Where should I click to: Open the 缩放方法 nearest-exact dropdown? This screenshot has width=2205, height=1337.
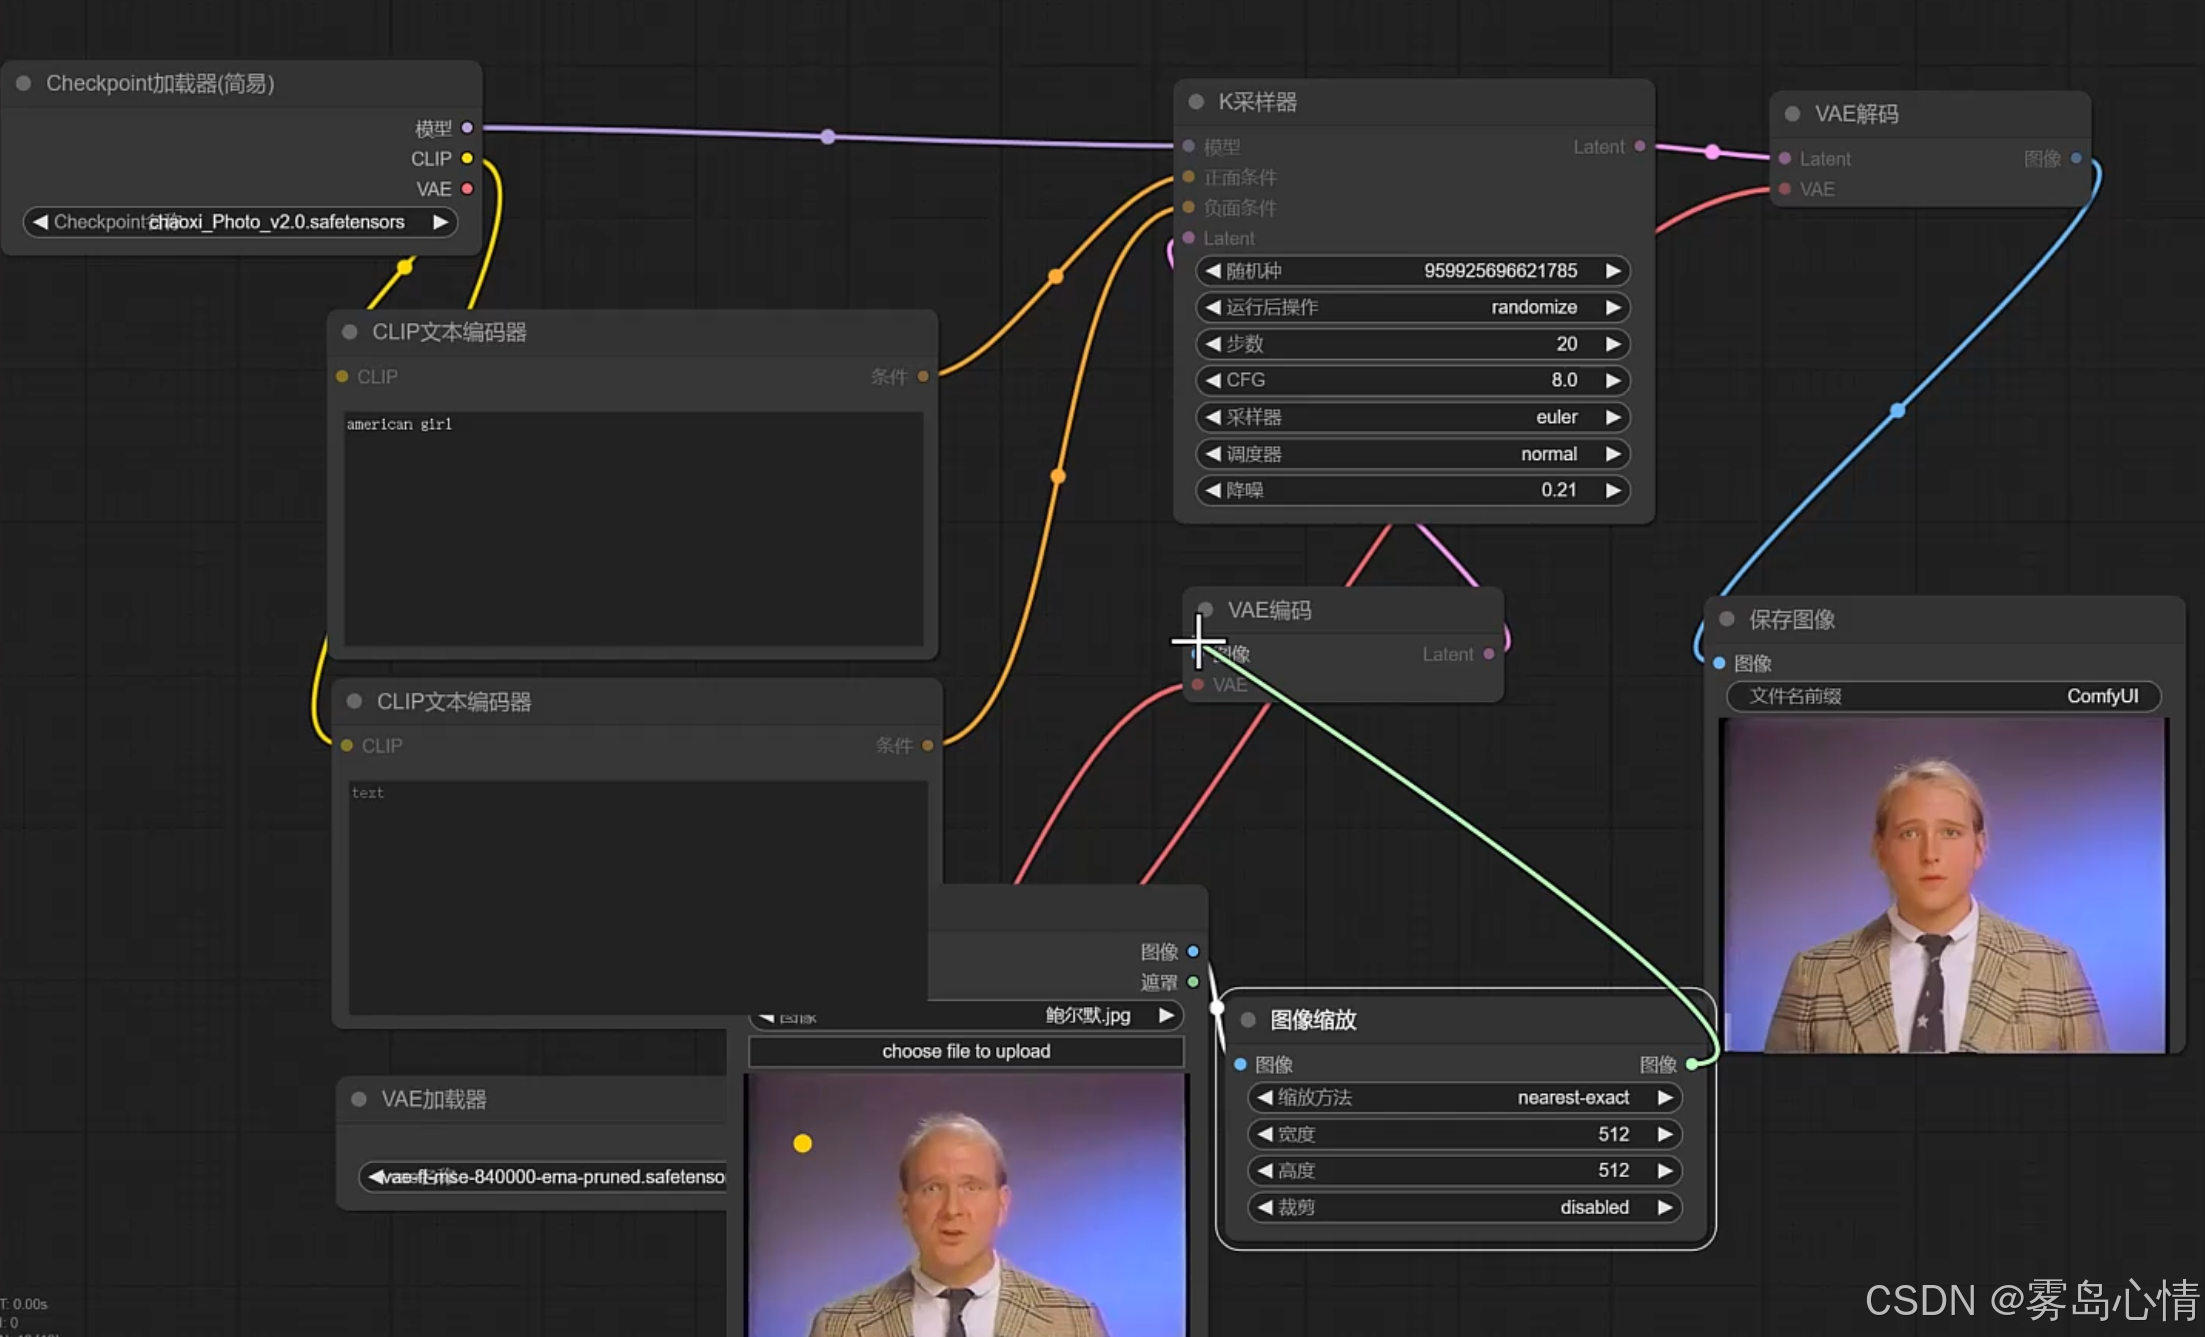(x=1464, y=1097)
